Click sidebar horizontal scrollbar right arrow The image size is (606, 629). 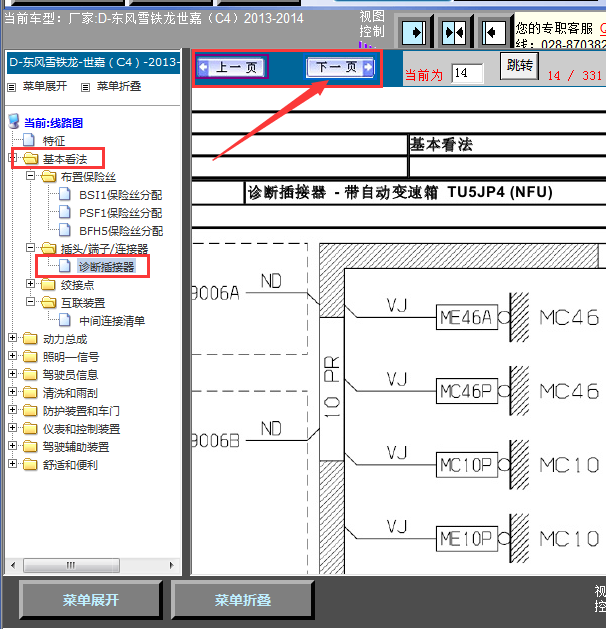click(172, 566)
